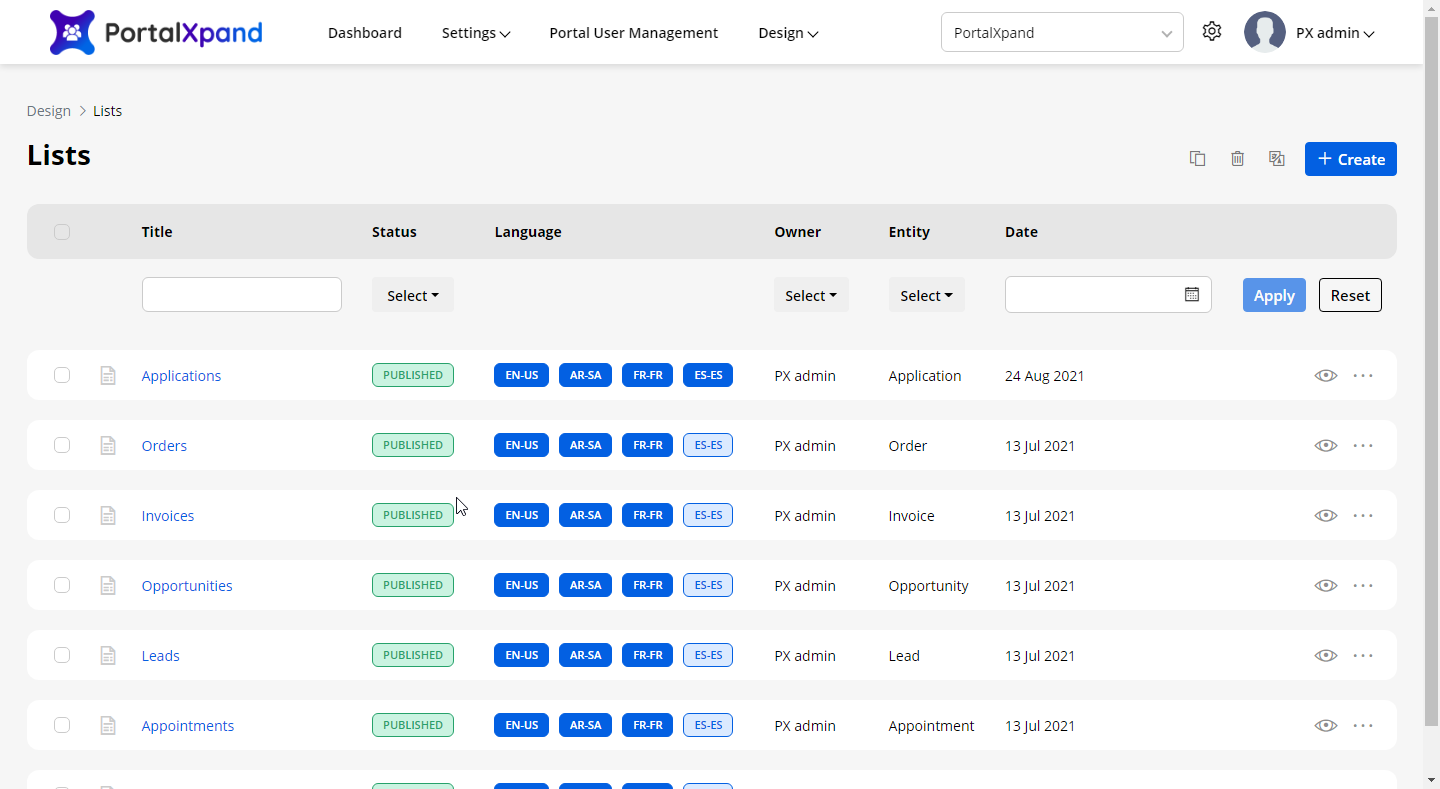1440x789 pixels.
Task: Click the Create button
Action: 1350,159
